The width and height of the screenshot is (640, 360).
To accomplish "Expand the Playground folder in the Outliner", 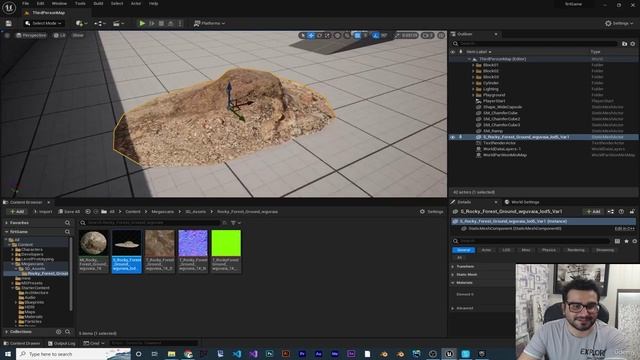I will (x=473, y=95).
